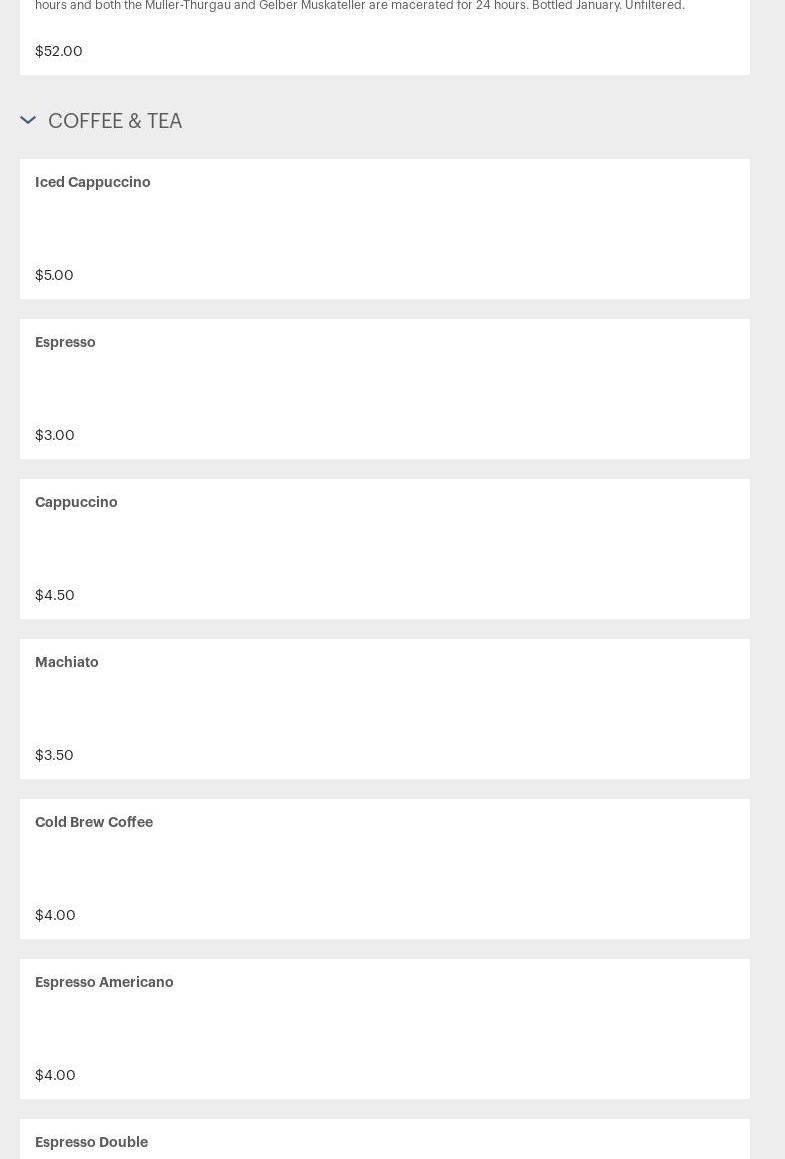The height and width of the screenshot is (1159, 785).
Task: Click empty description area of Machiato card
Action: [385, 708]
